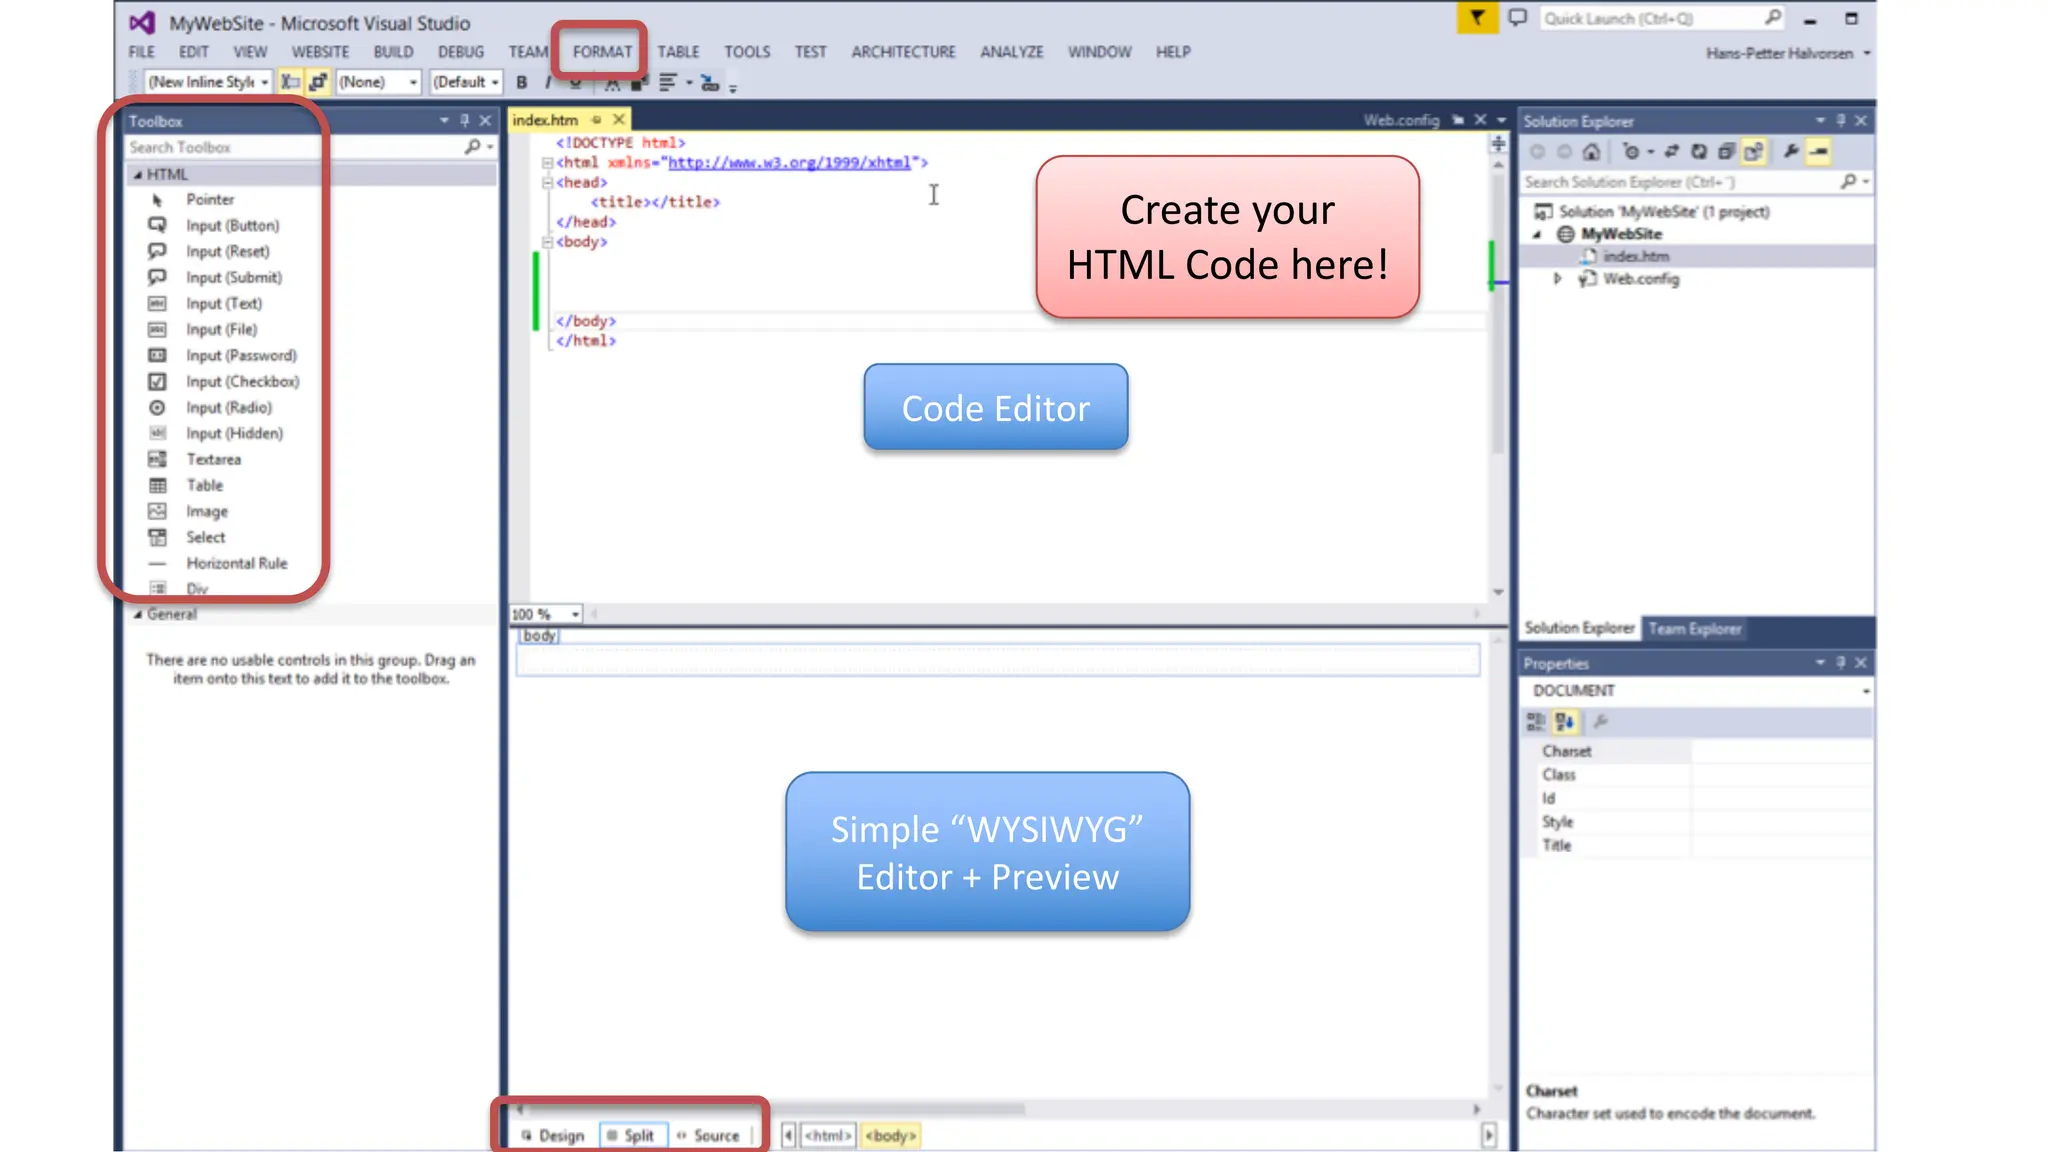Open the Hans-Petter Halvorsen account menu
2048x1152 pixels.
(1787, 53)
